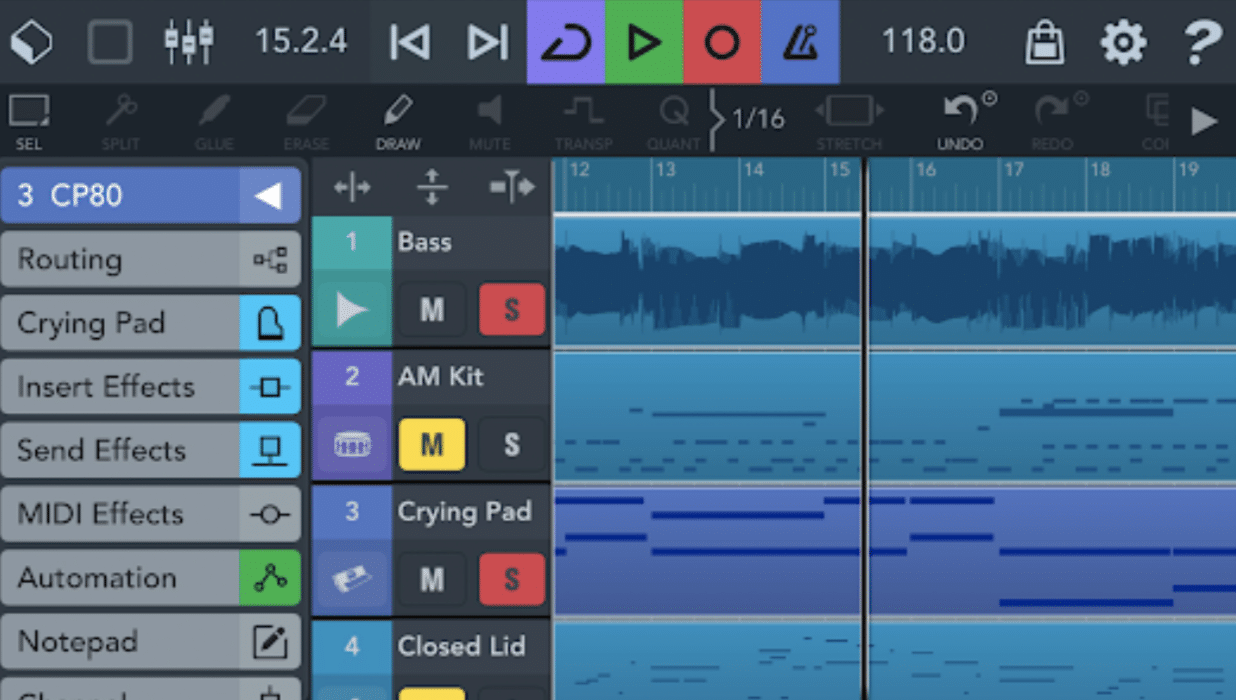The image size is (1236, 700).
Task: Mute the Bass track
Action: (x=432, y=310)
